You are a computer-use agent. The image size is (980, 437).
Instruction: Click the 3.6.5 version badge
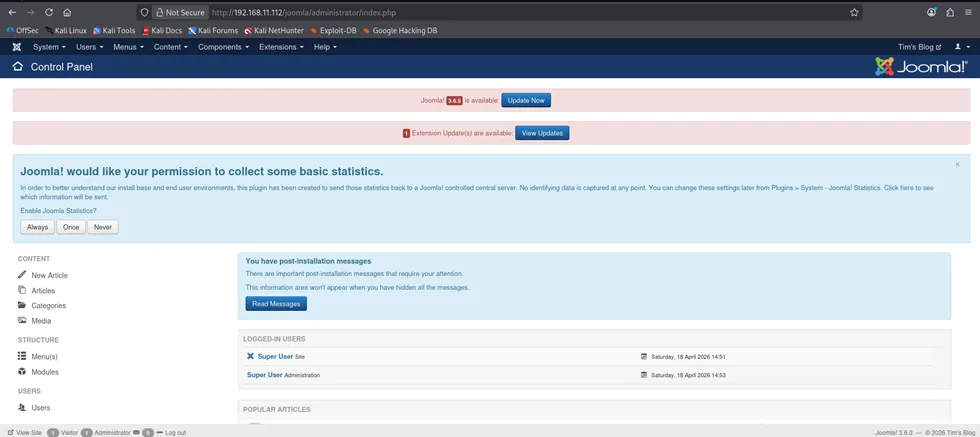(x=454, y=101)
